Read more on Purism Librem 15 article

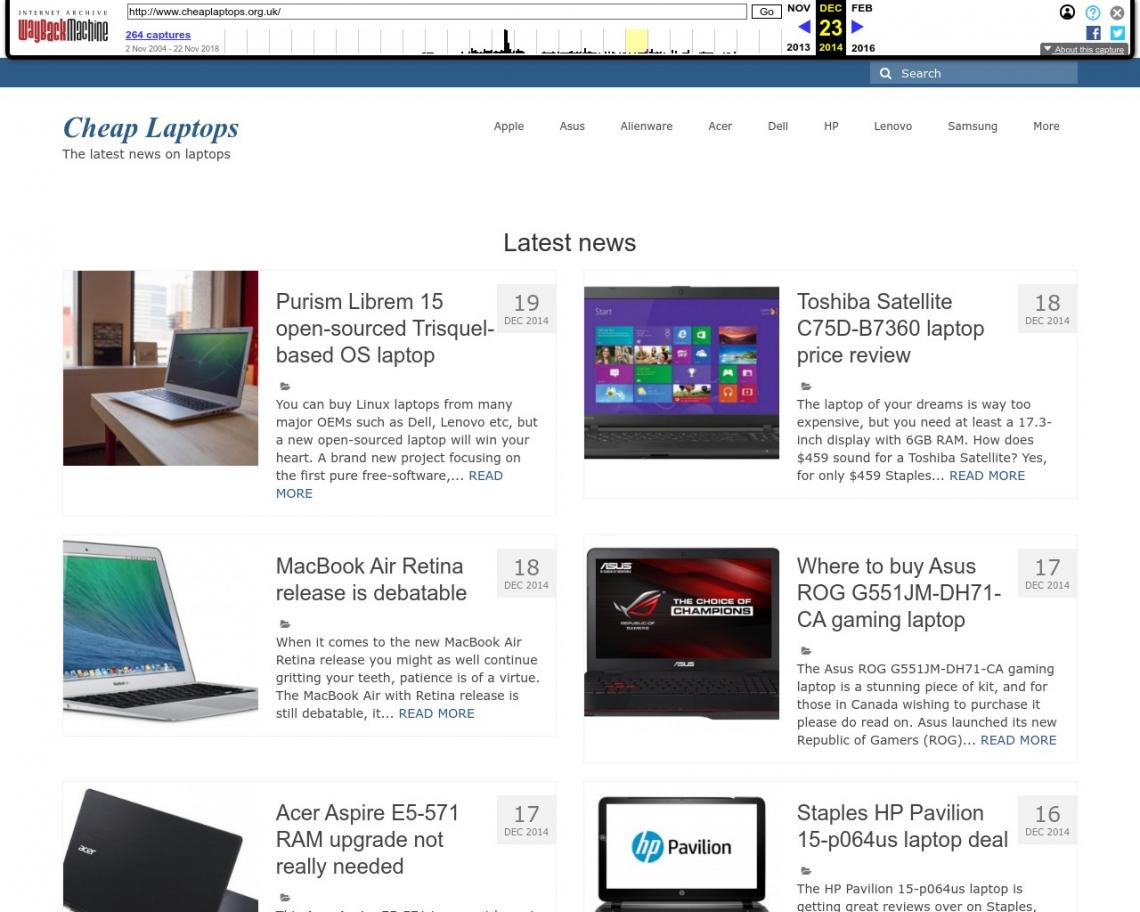tap(389, 484)
